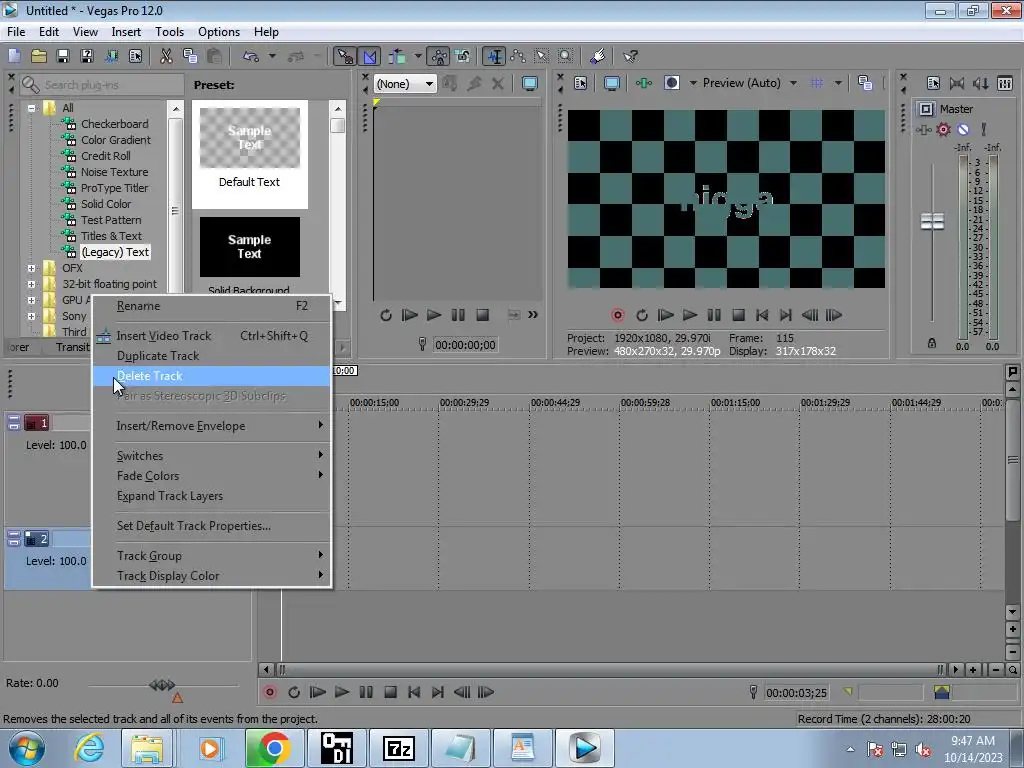The width and height of the screenshot is (1024, 768).
Task: Open Google Chrome from the taskbar
Action: [274, 748]
